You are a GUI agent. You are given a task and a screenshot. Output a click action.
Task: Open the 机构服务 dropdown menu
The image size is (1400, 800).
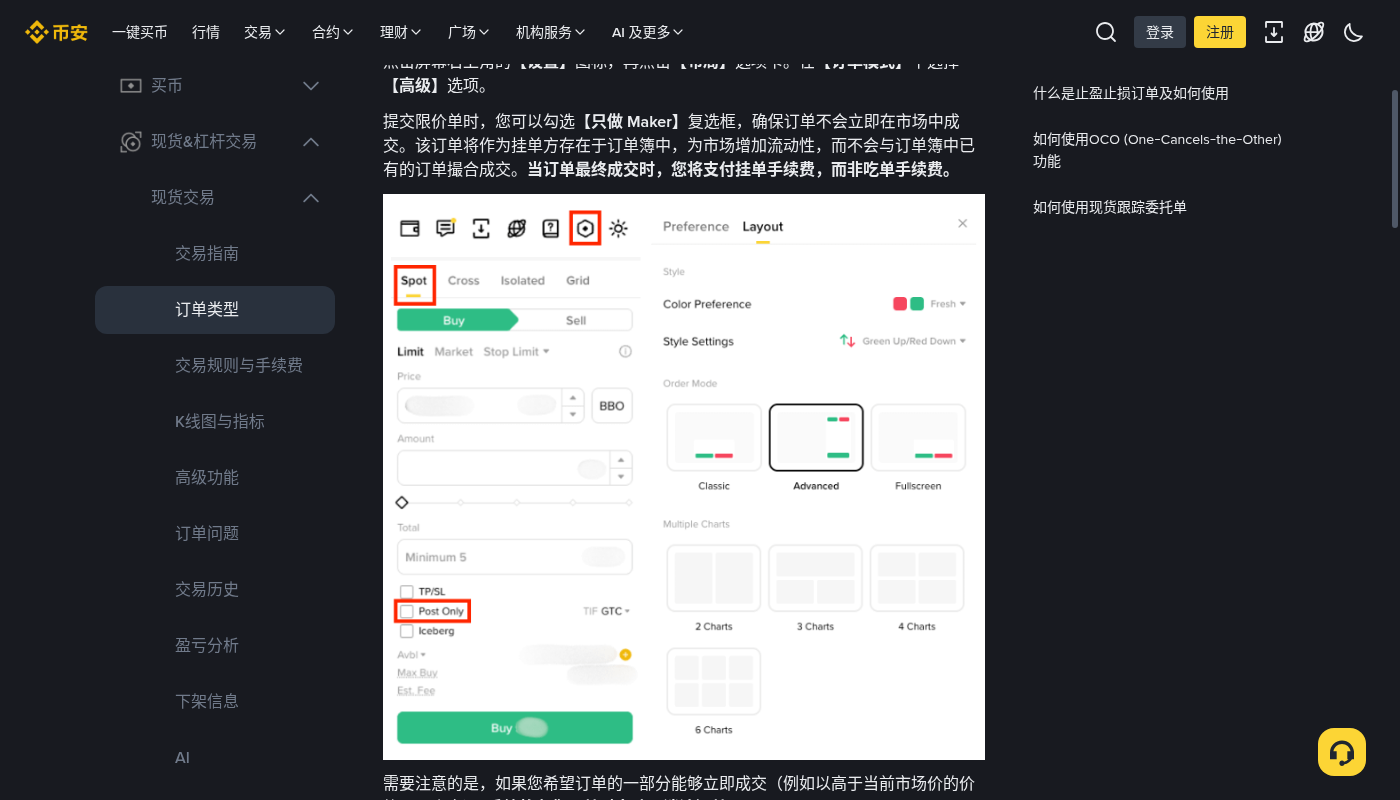[x=551, y=32]
